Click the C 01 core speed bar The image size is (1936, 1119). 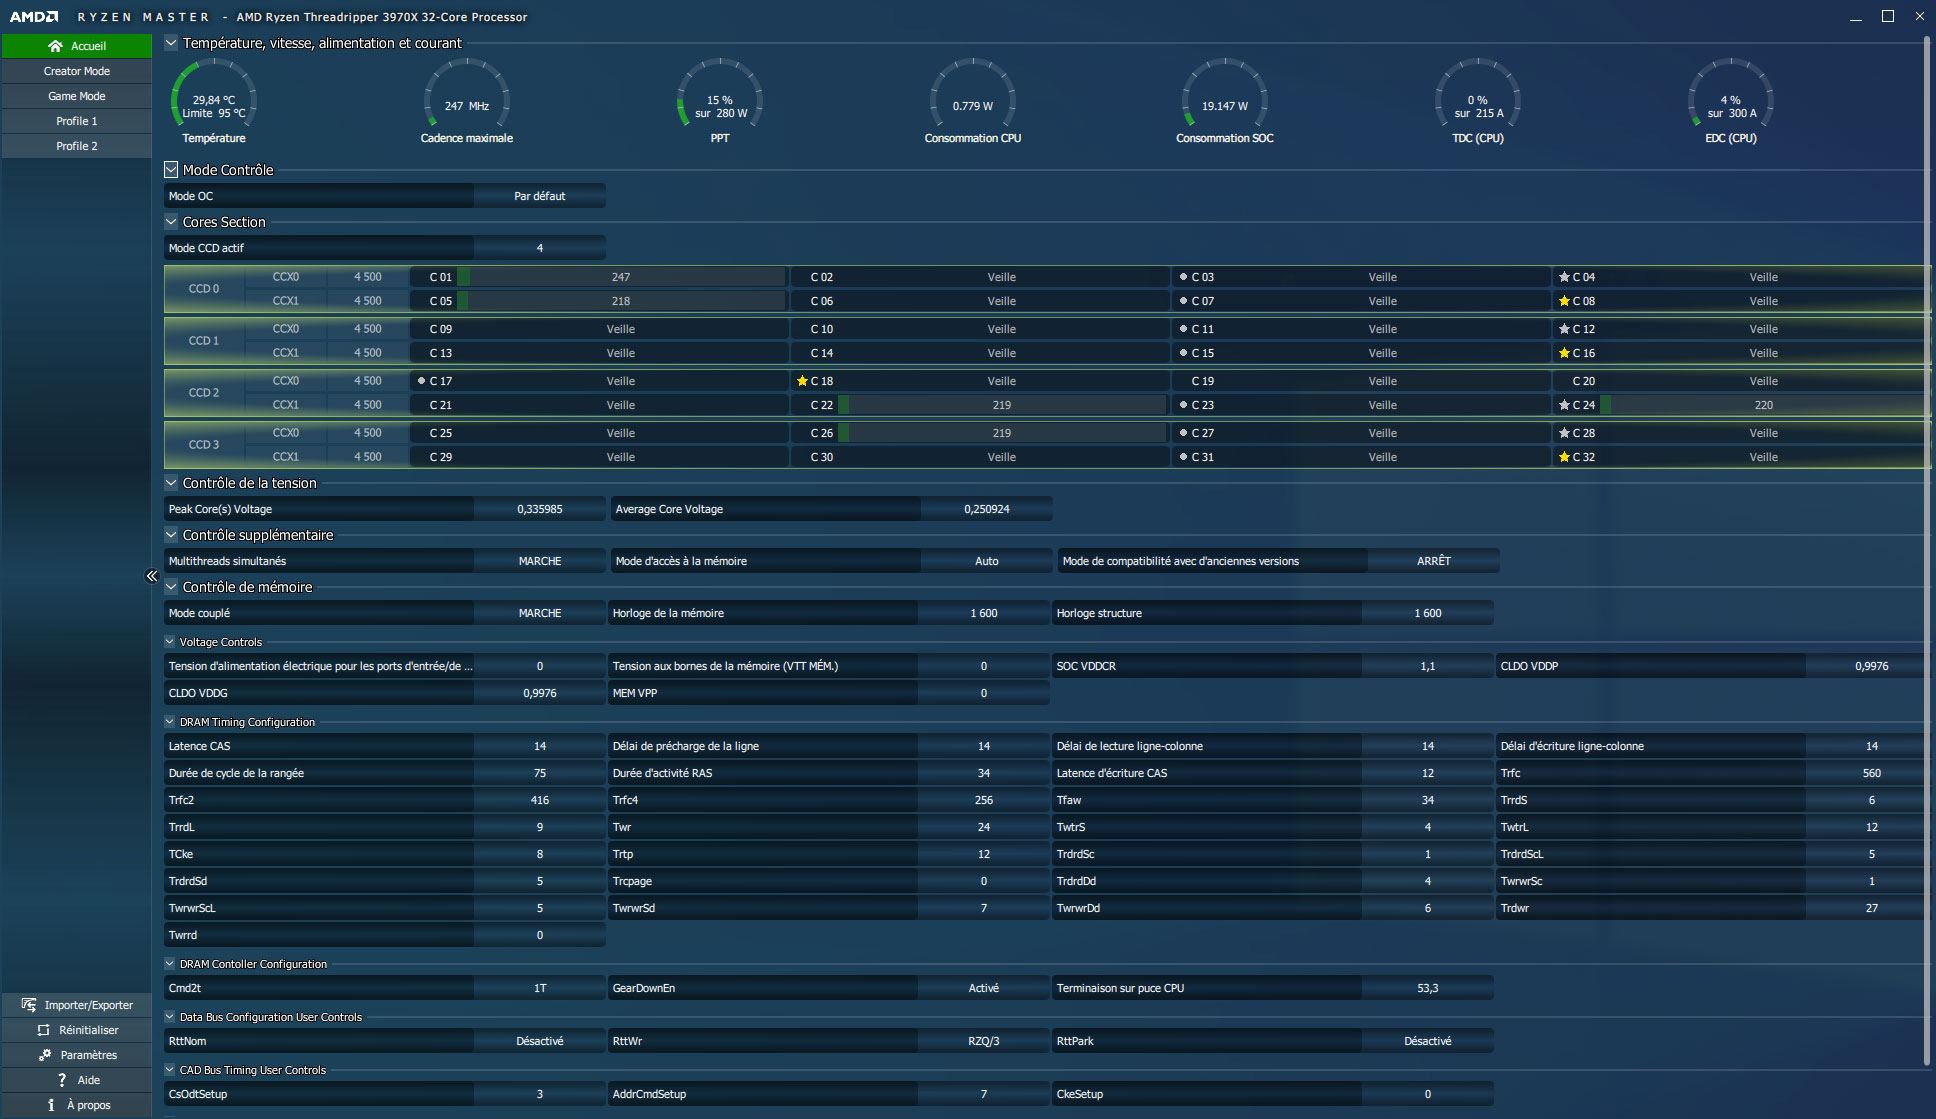621,277
